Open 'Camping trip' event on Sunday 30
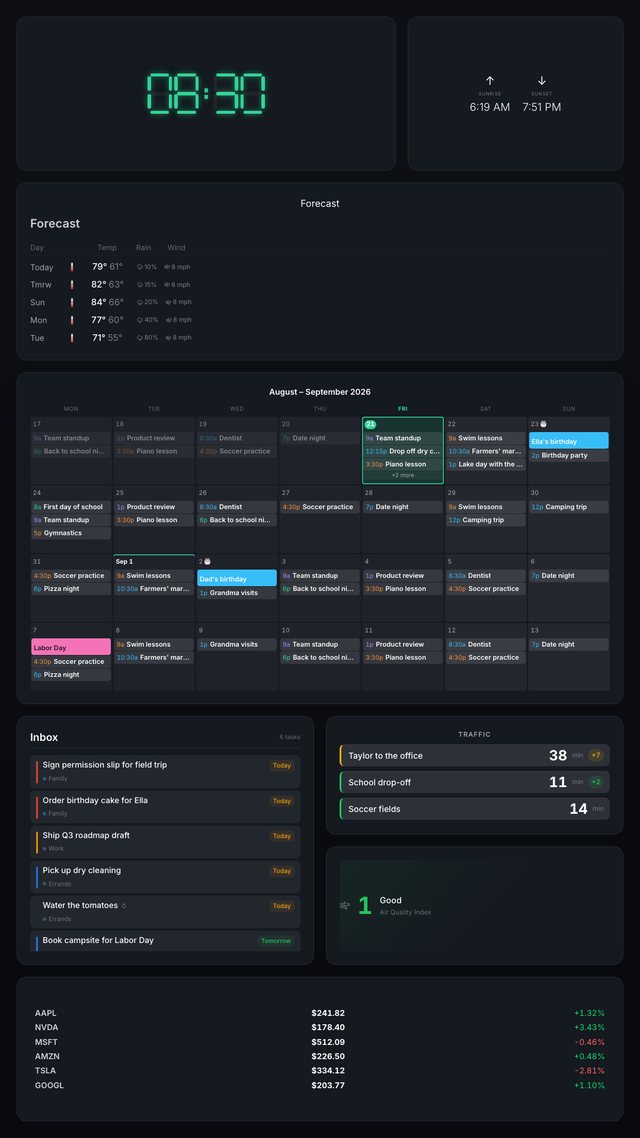Viewport: 640px width, 1138px height. 569,507
